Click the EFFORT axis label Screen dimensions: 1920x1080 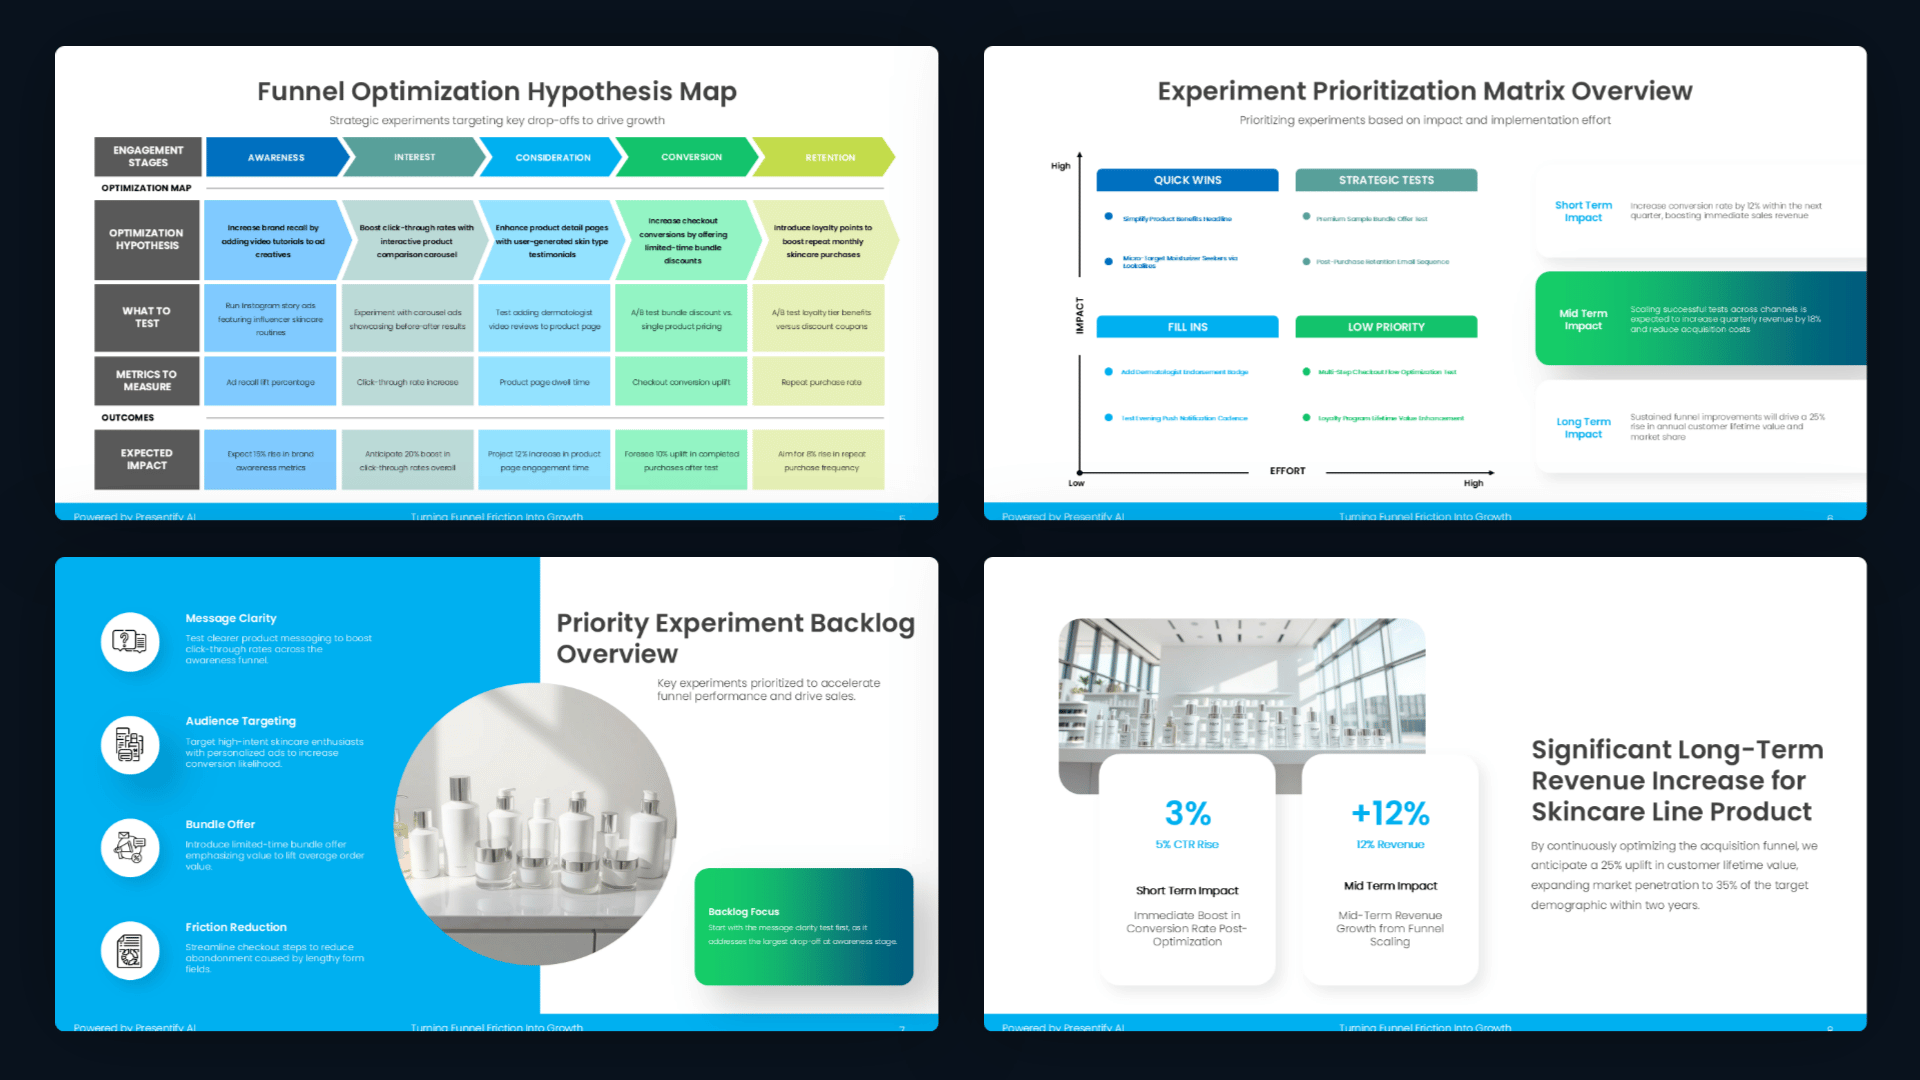tap(1287, 471)
